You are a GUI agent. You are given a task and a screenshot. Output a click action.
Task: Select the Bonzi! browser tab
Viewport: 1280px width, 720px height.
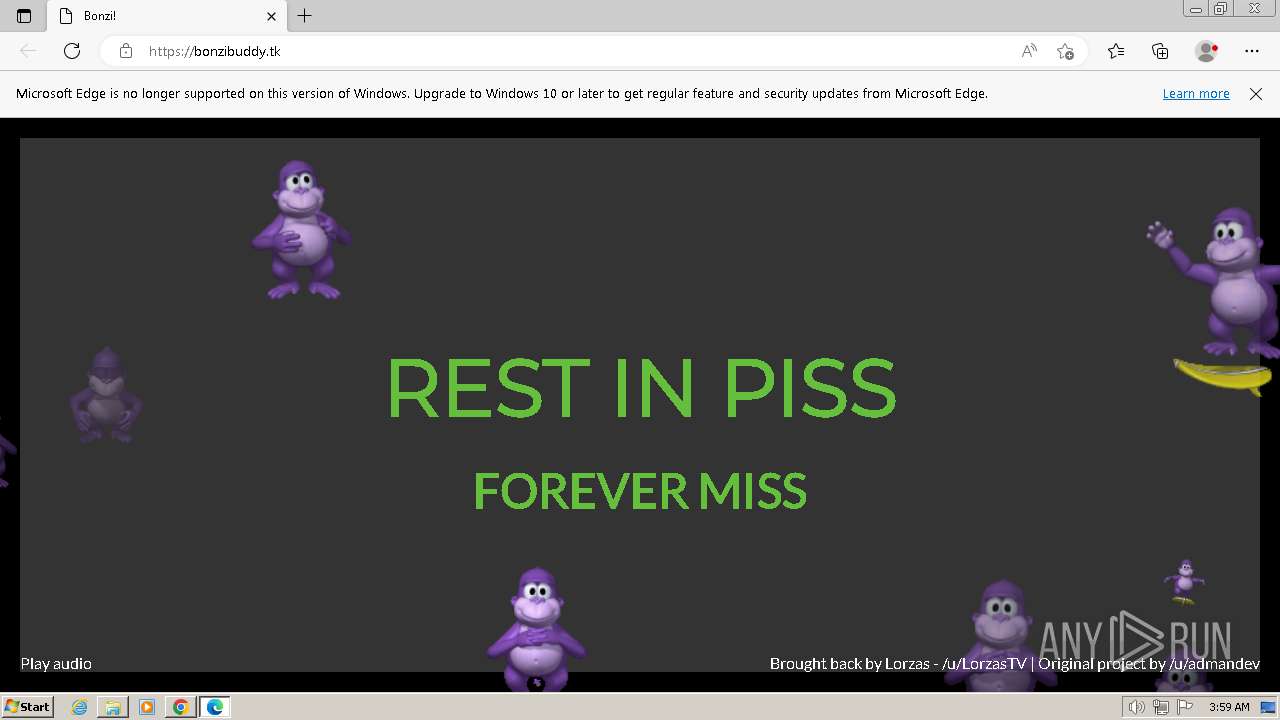click(167, 16)
